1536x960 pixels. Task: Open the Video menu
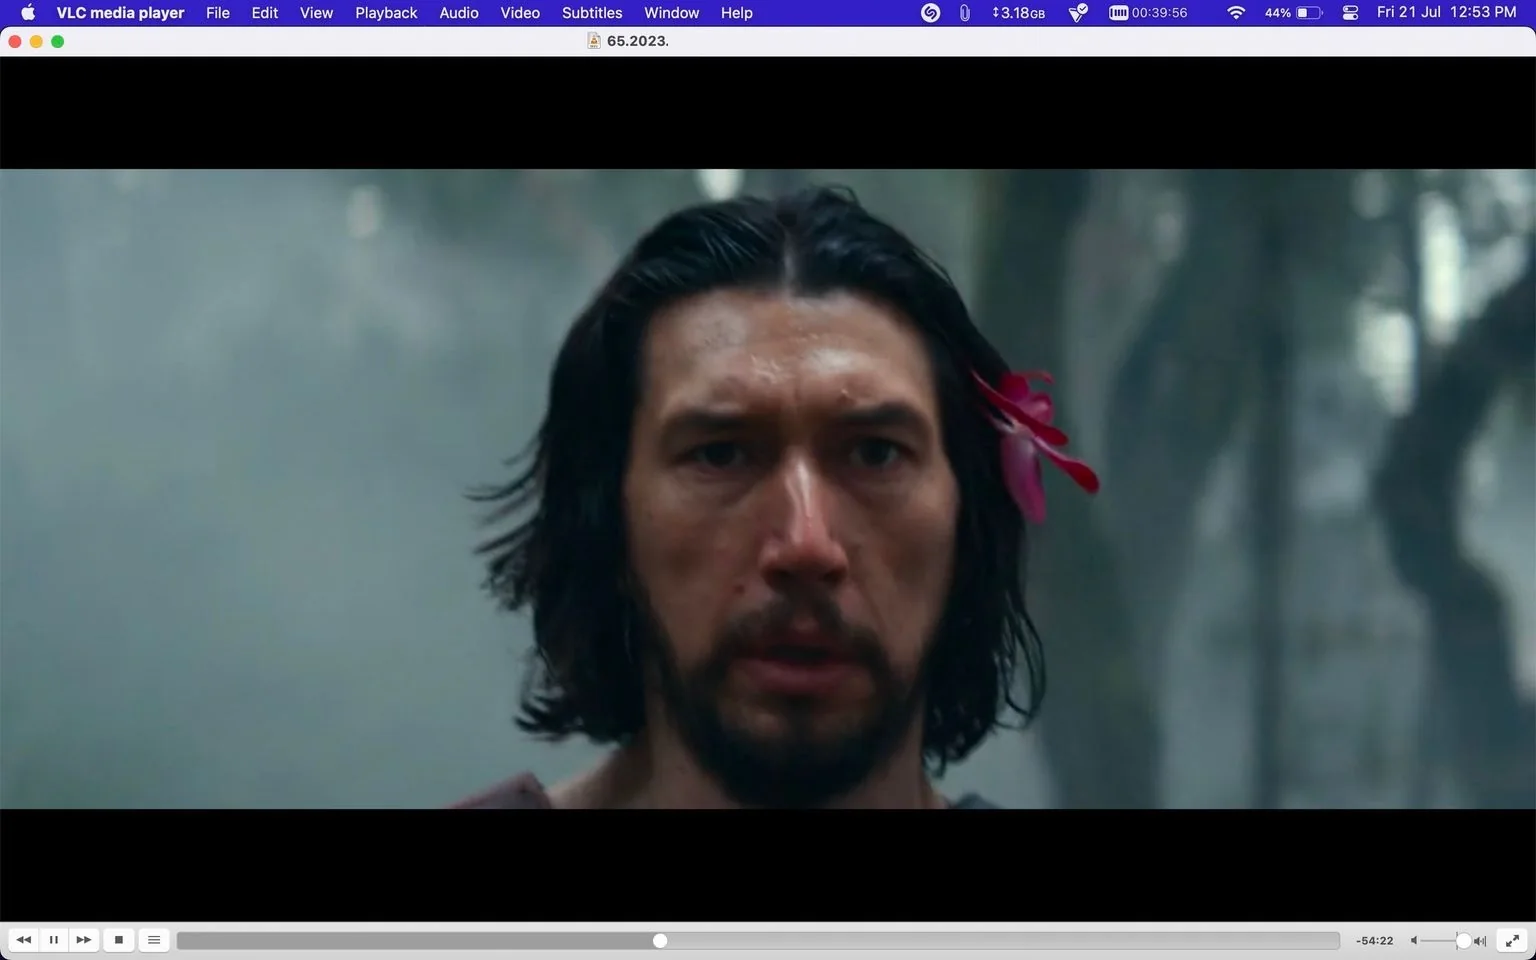click(x=520, y=13)
